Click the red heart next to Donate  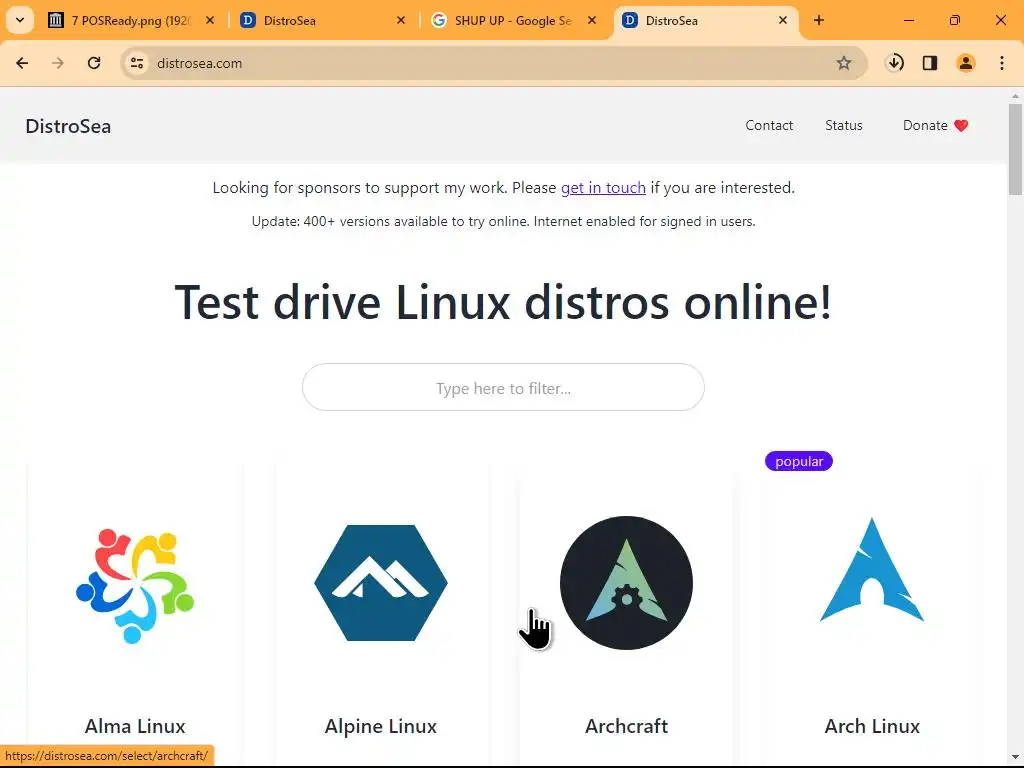coord(961,125)
